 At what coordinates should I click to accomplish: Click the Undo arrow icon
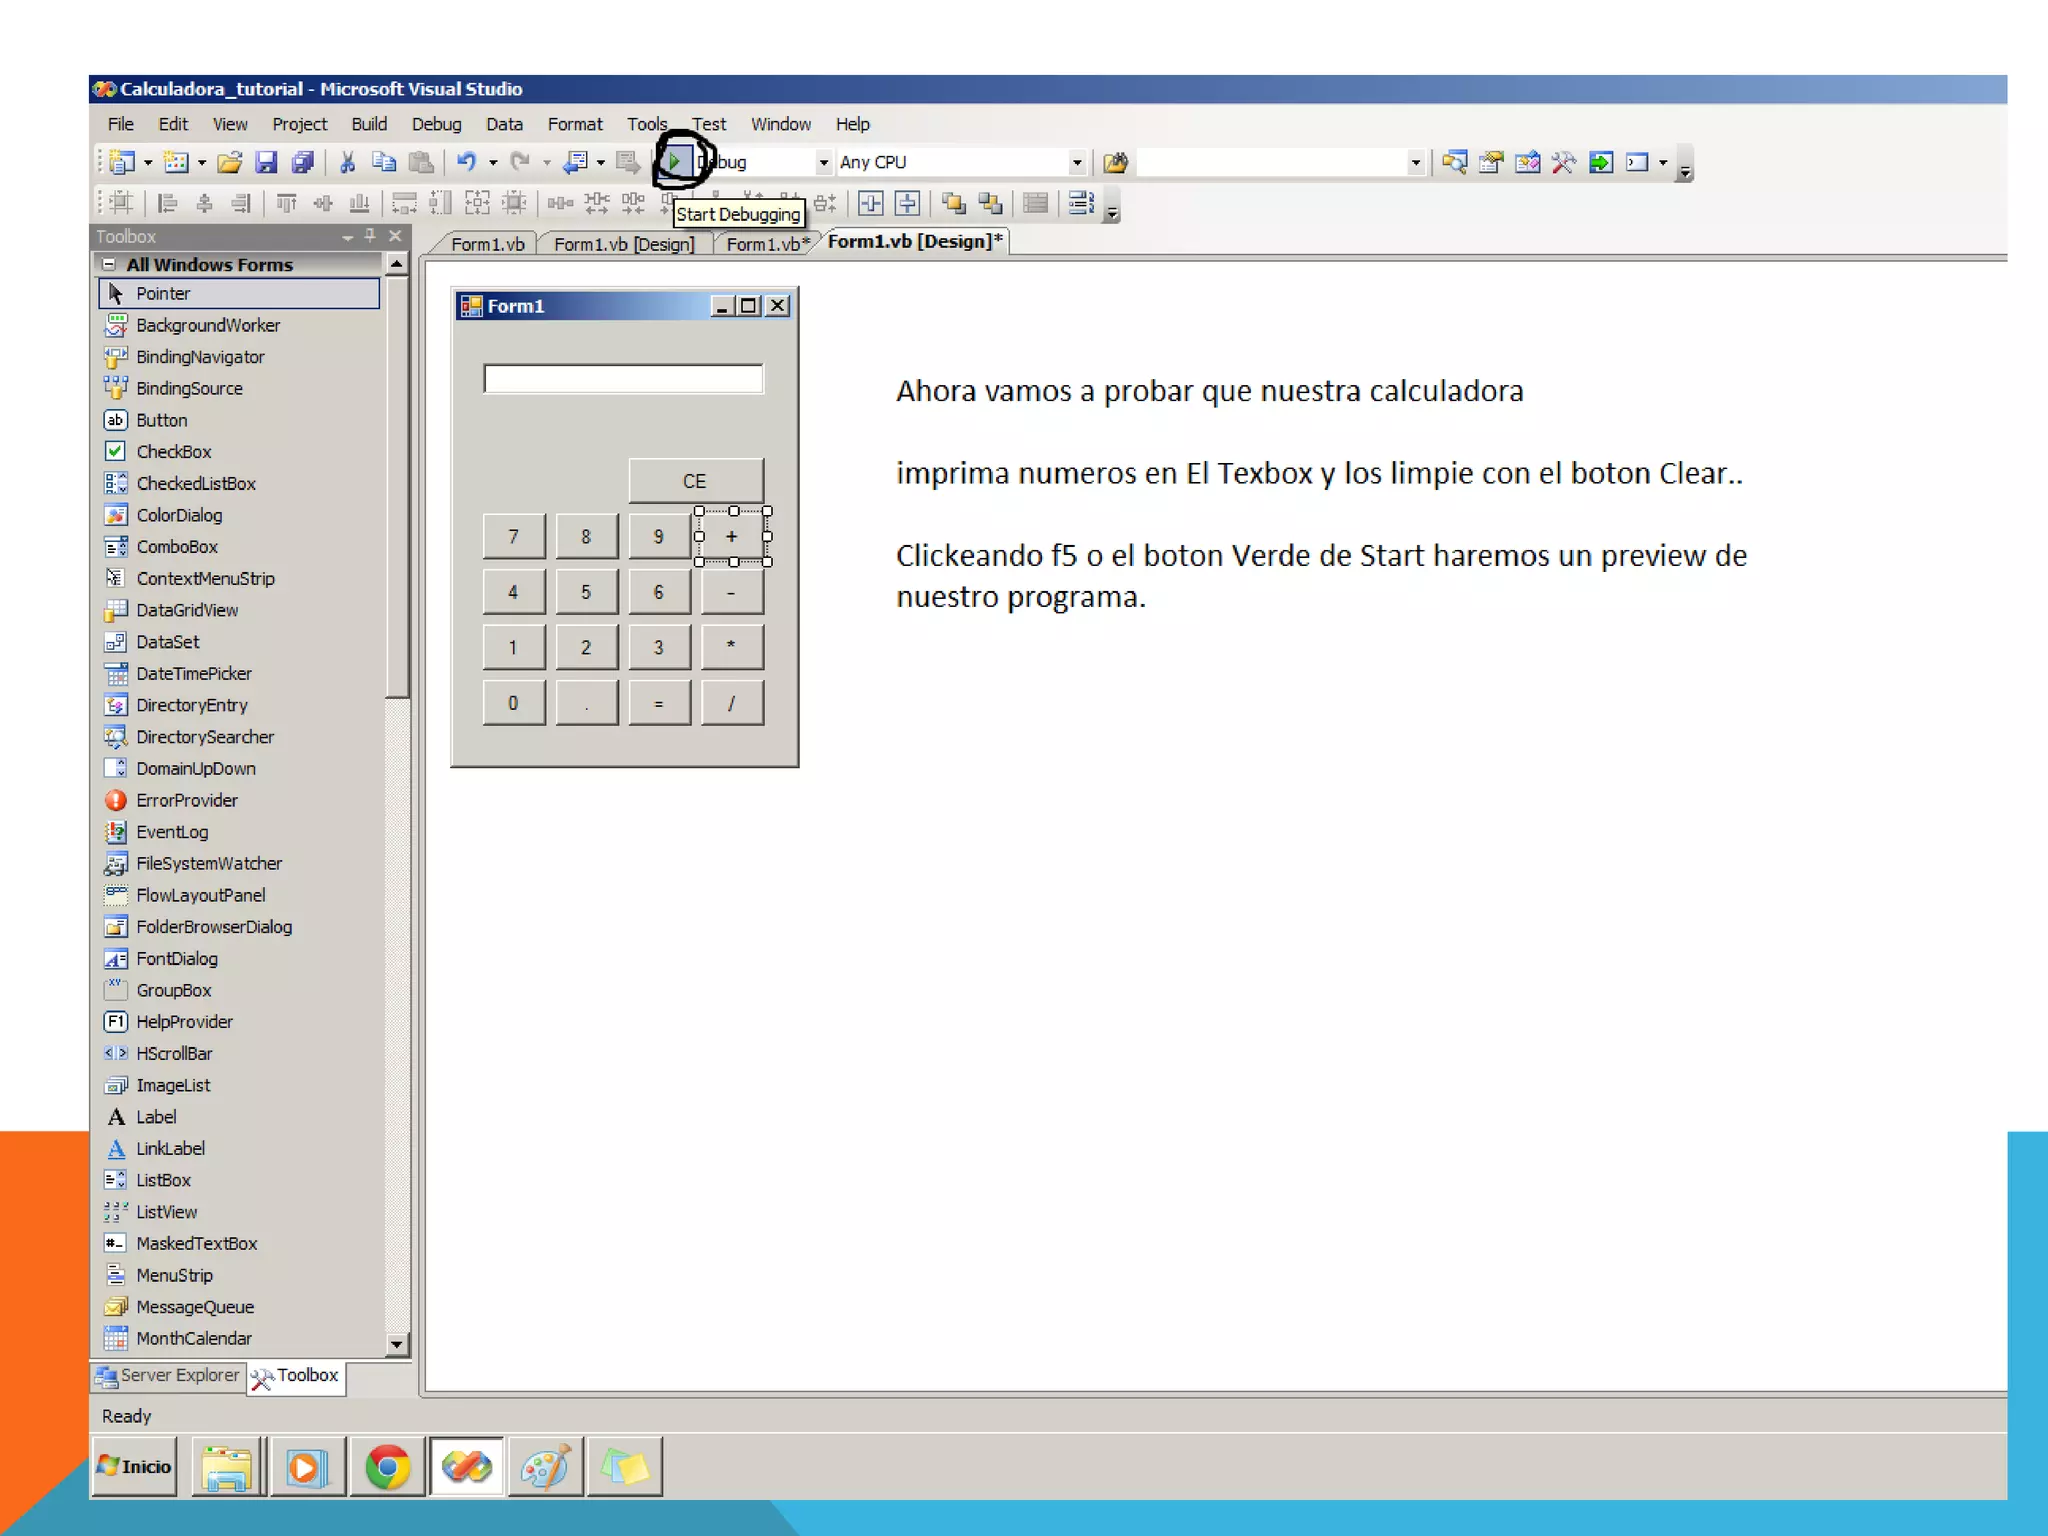[465, 162]
